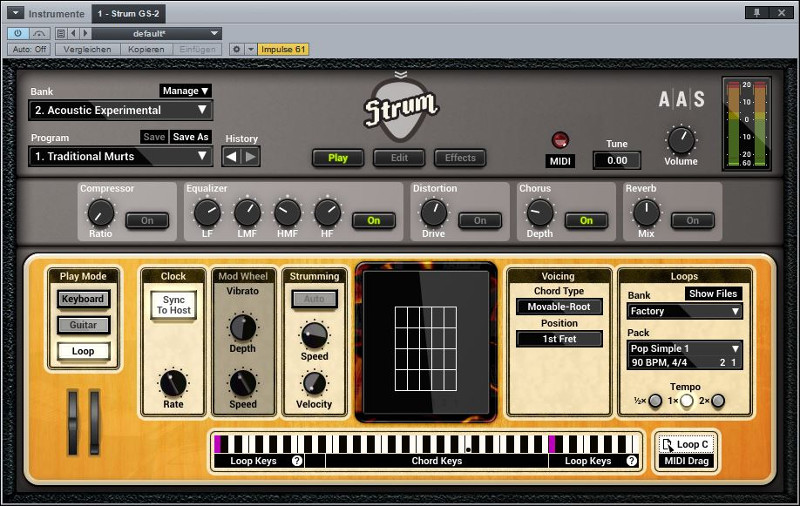
Task: Open dropdown arrow beside gear icon
Action: 251,49
